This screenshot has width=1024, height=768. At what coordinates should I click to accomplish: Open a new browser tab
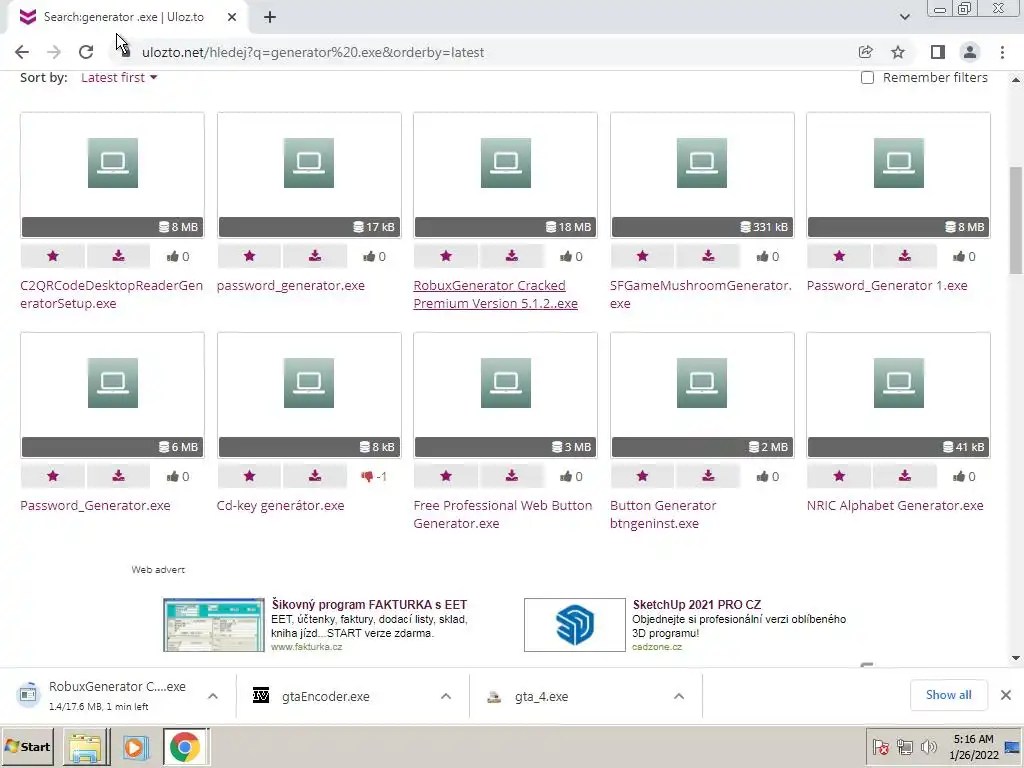[270, 17]
